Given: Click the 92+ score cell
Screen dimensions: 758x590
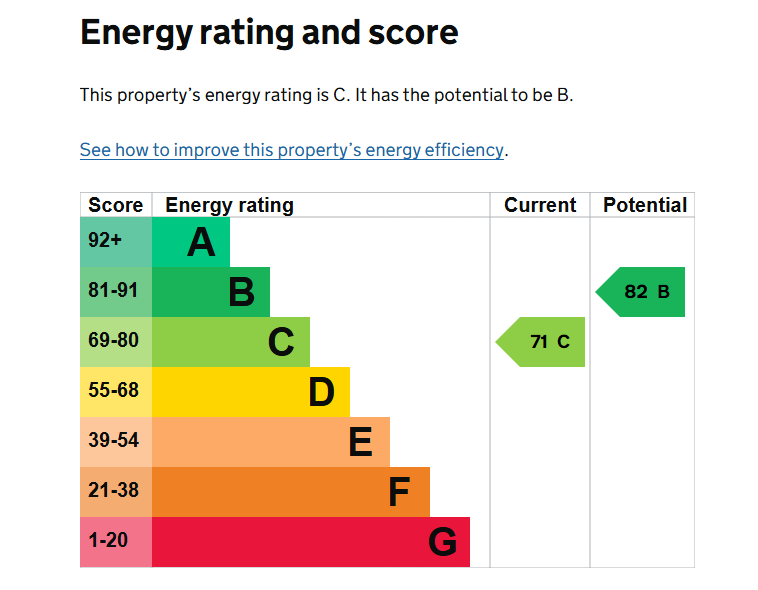Looking at the screenshot, I should coord(116,242).
